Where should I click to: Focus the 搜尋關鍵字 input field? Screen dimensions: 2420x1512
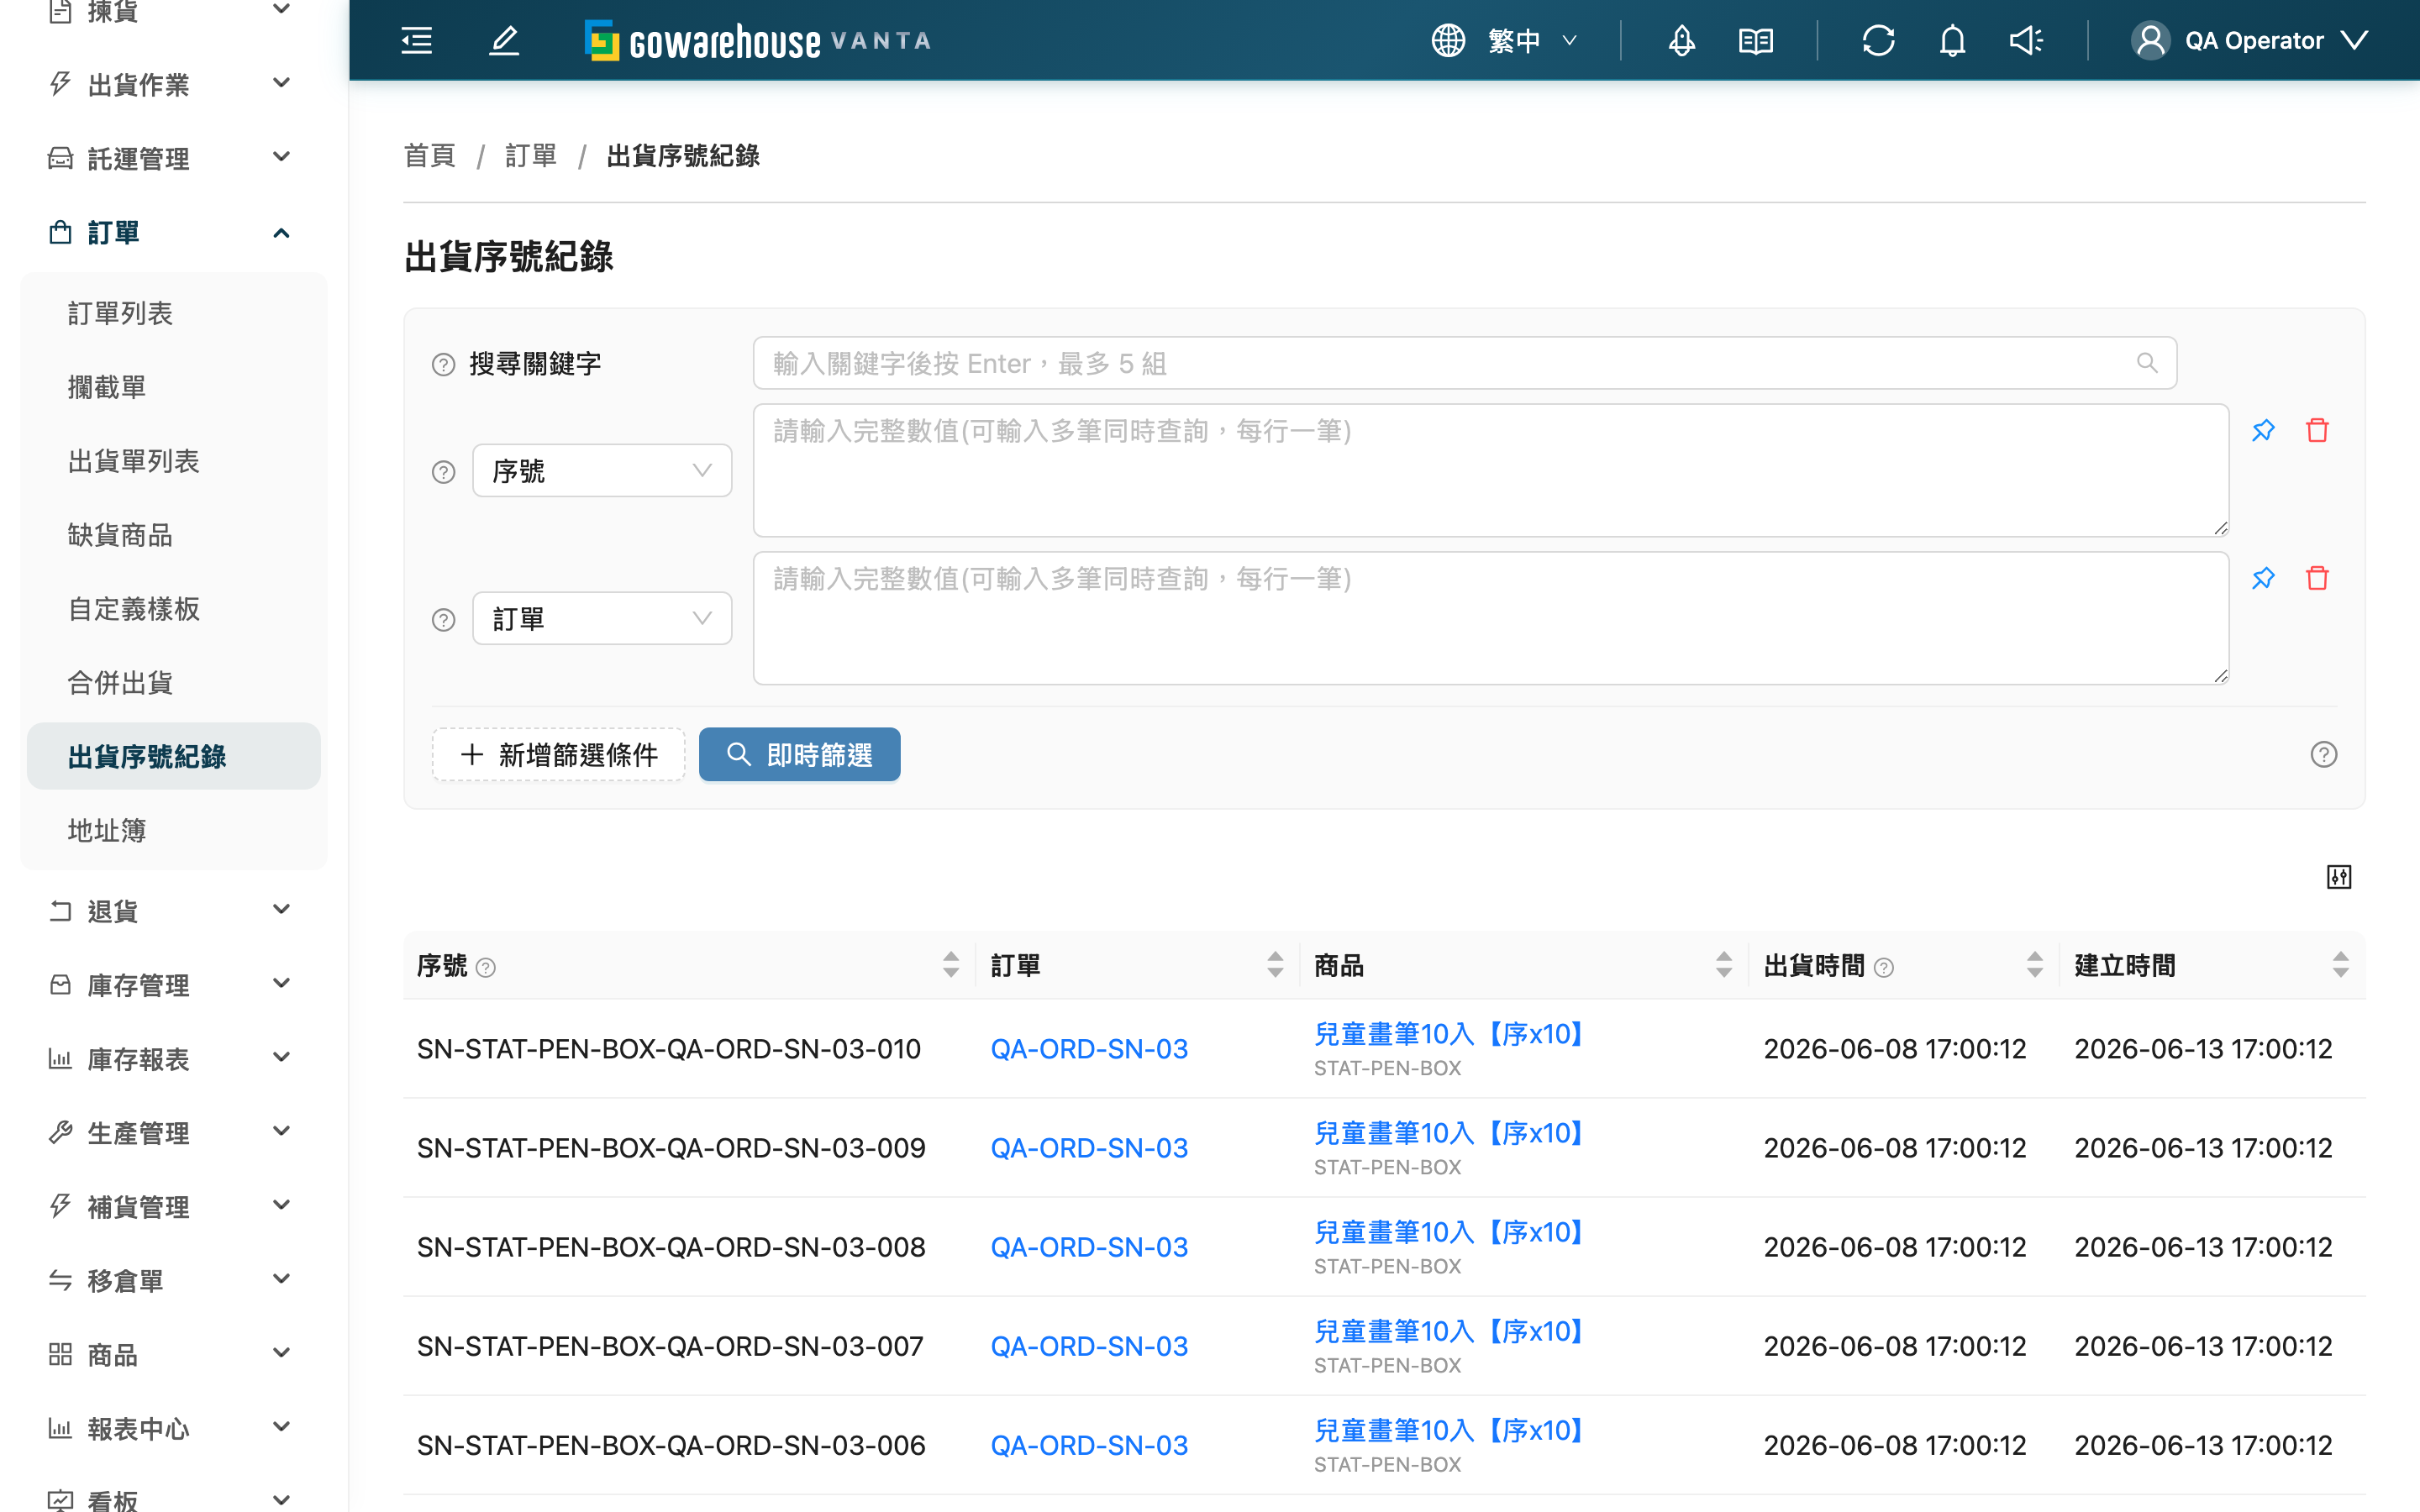pyautogui.click(x=1464, y=363)
